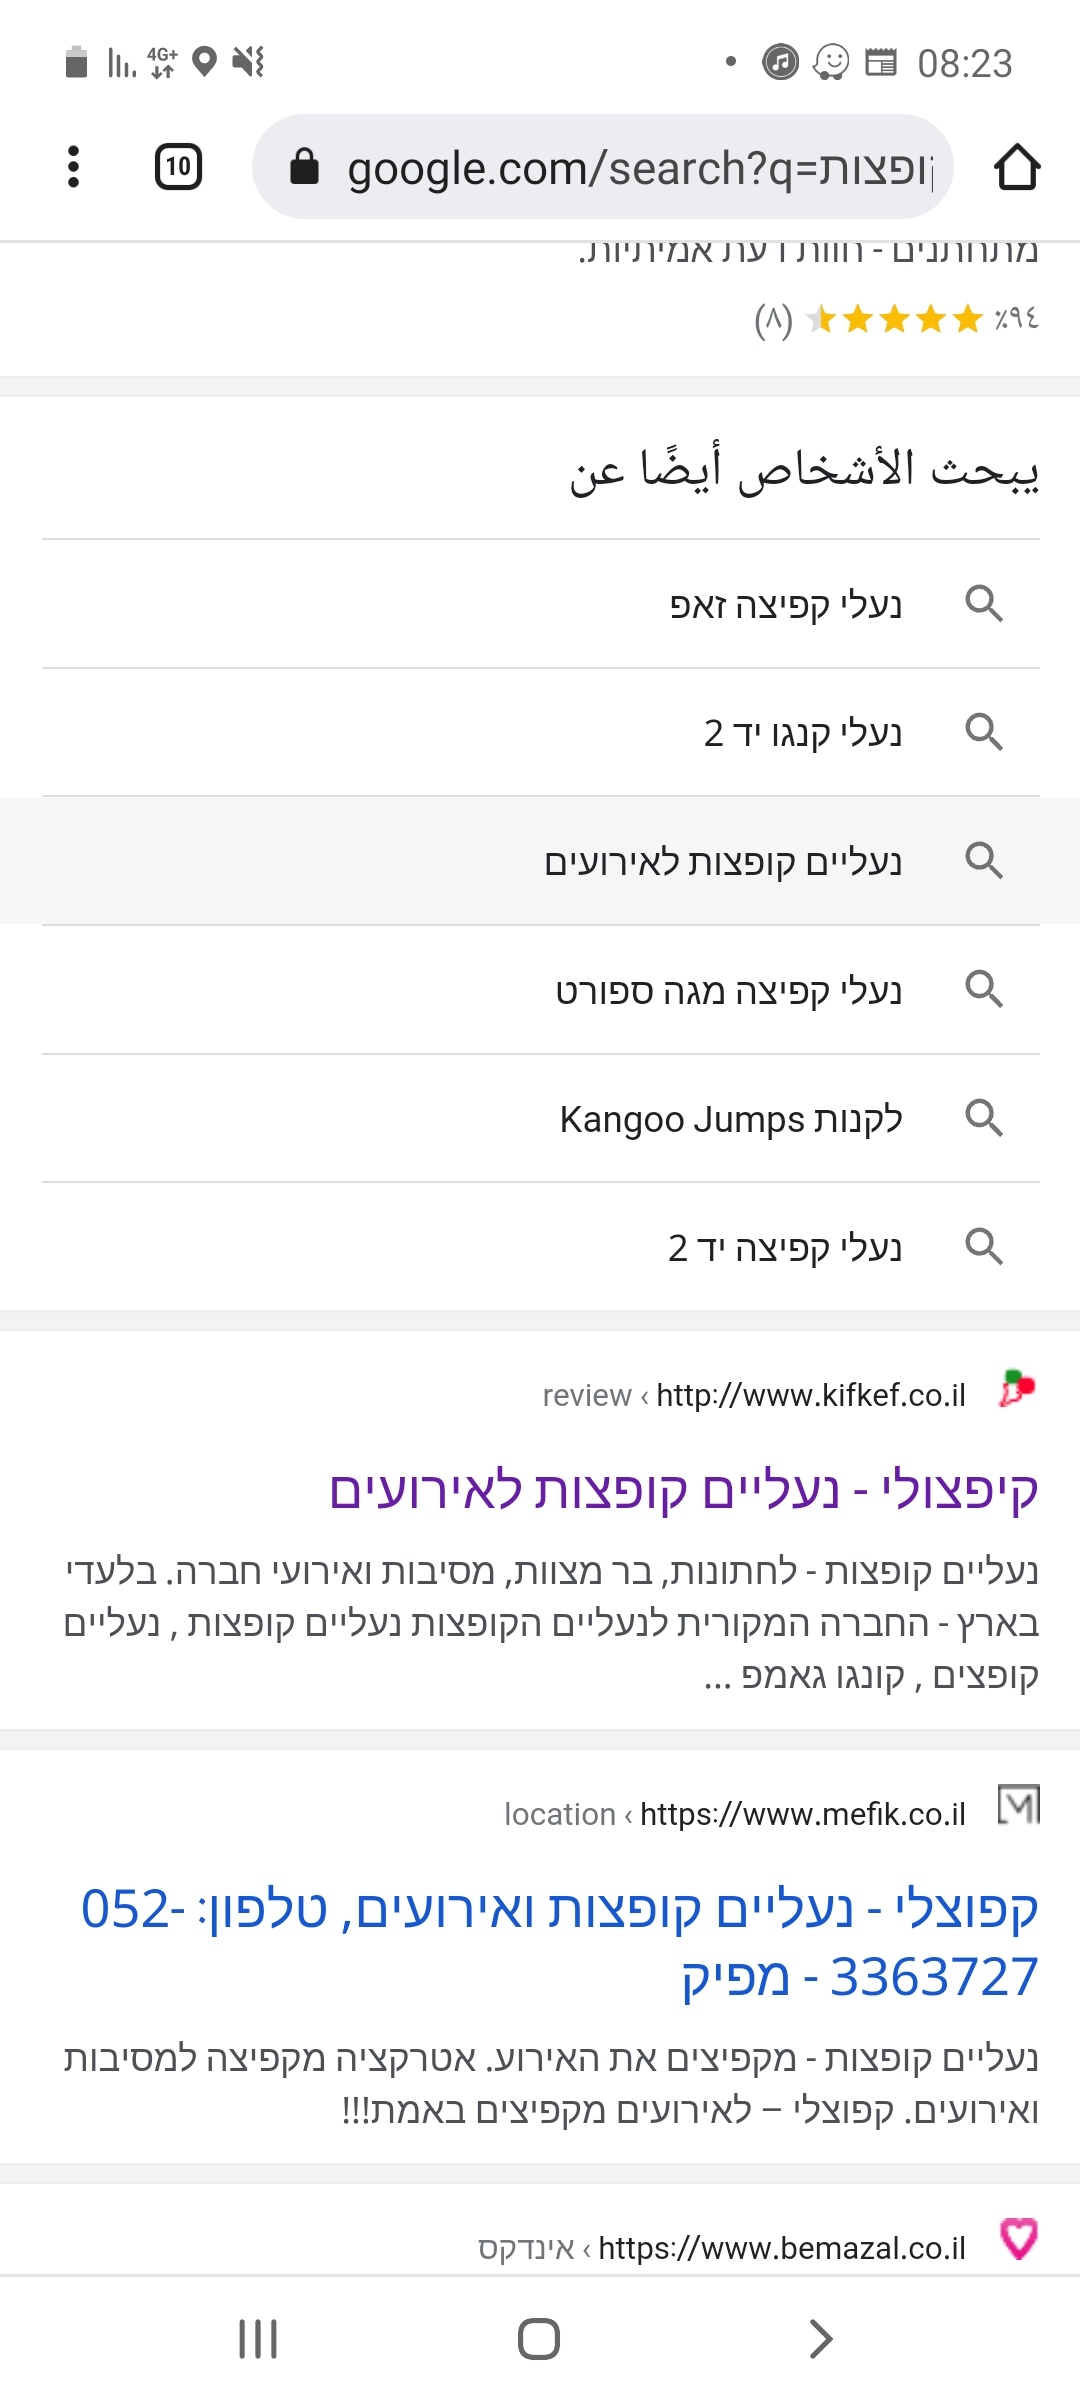Tap the bemazal.co.il heart favicon

[1018, 2238]
